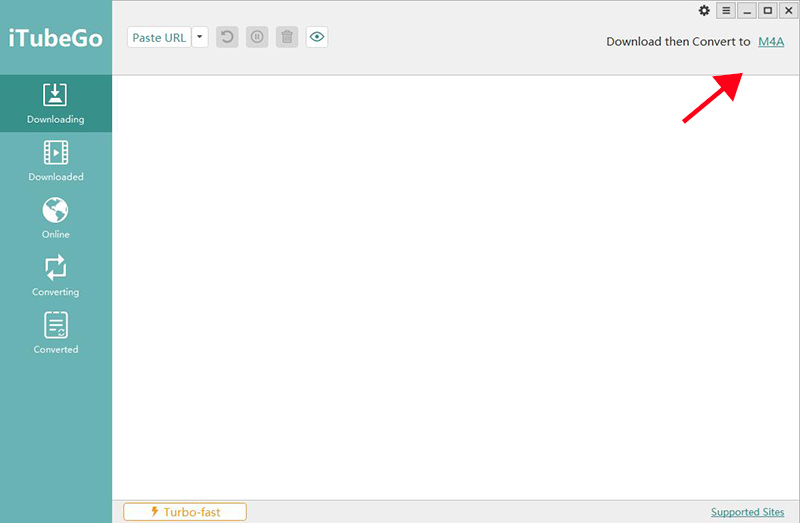Switch to the Downloading tab

coord(56,104)
